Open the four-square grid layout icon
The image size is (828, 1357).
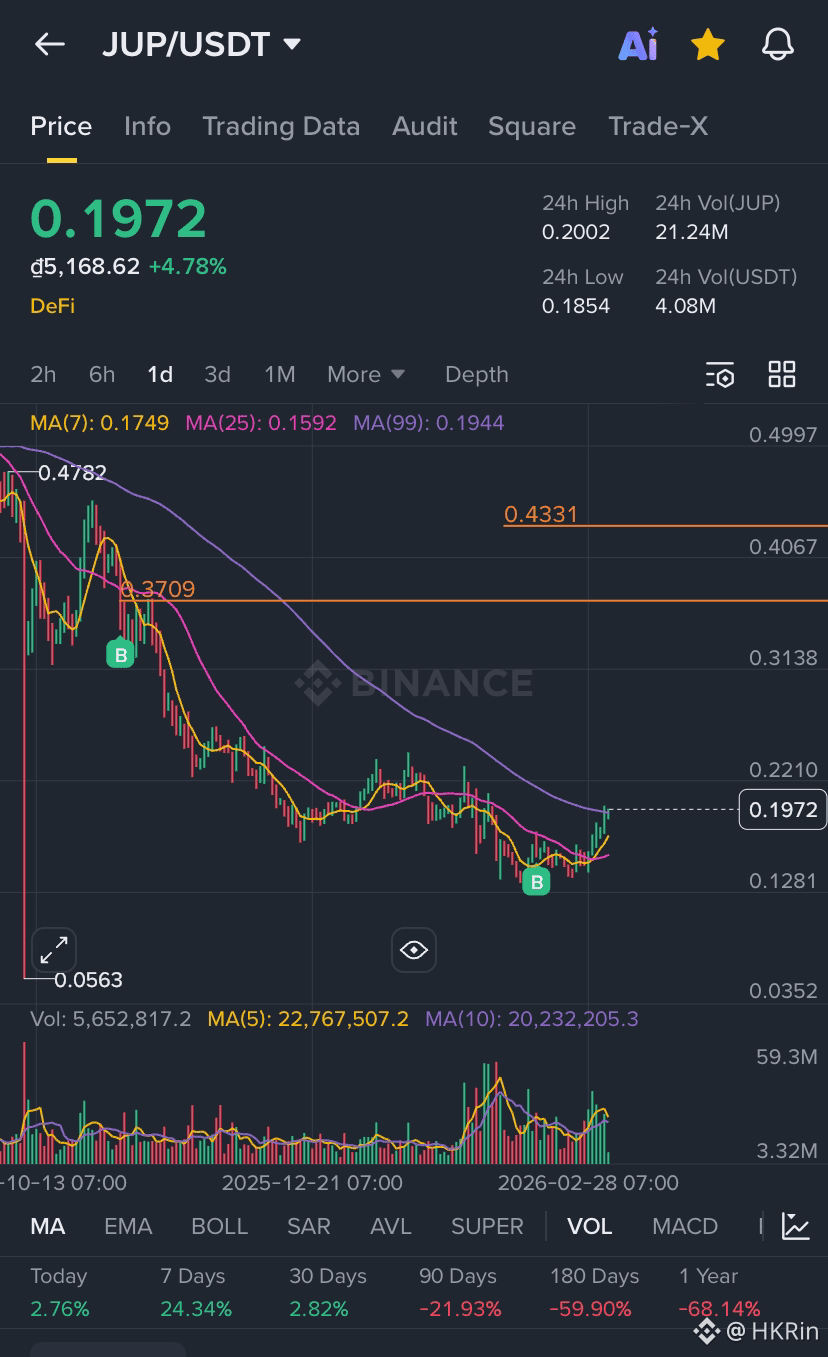(x=782, y=374)
